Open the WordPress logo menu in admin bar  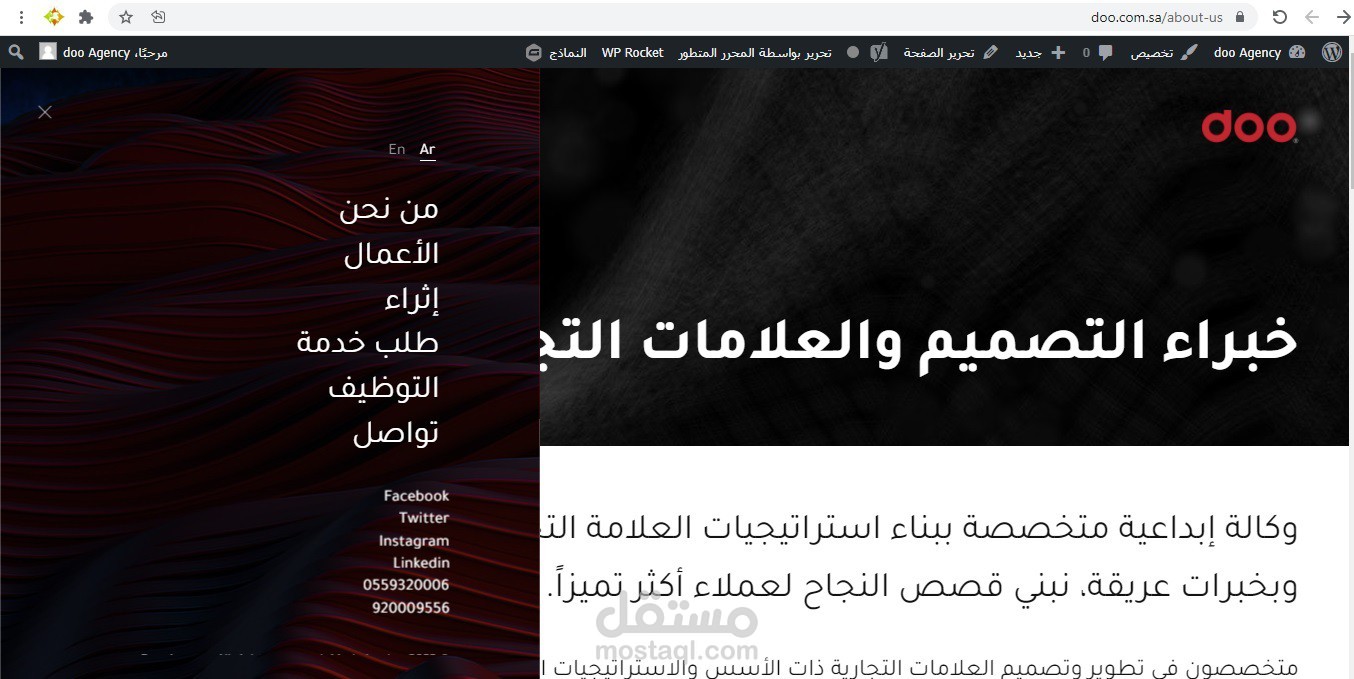coord(1332,52)
